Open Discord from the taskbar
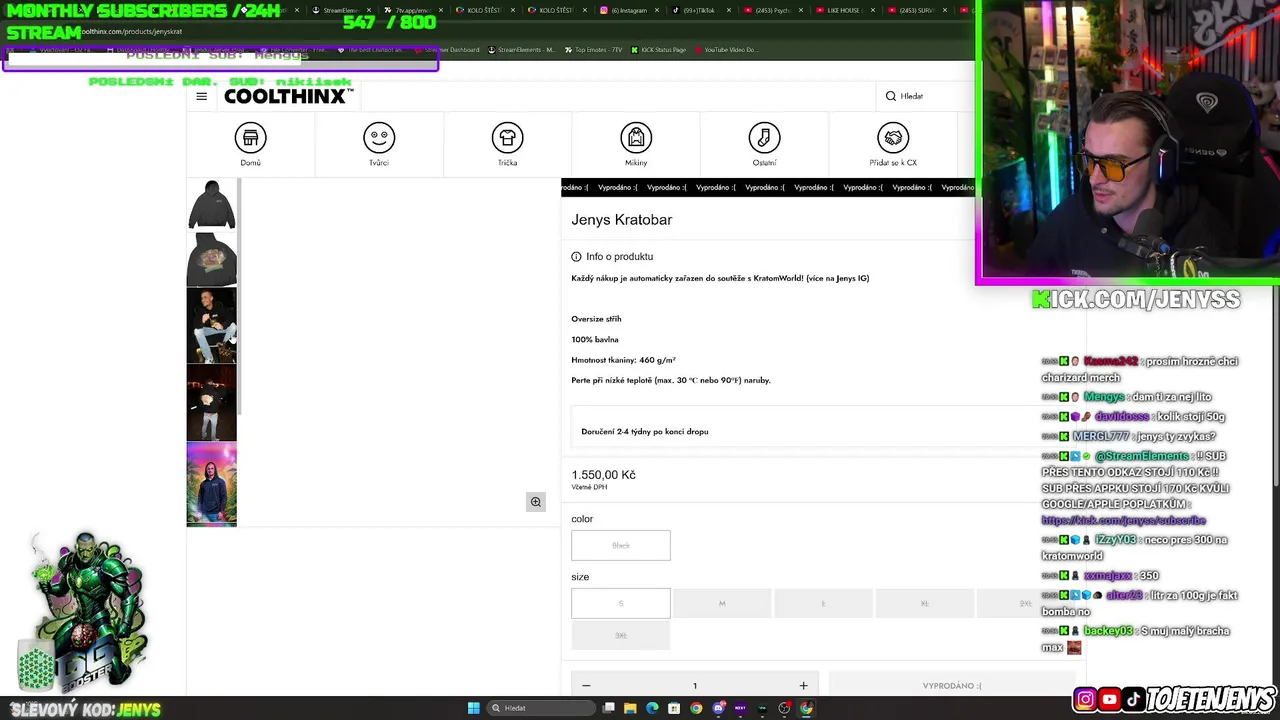The height and width of the screenshot is (720, 1280). (x=719, y=708)
